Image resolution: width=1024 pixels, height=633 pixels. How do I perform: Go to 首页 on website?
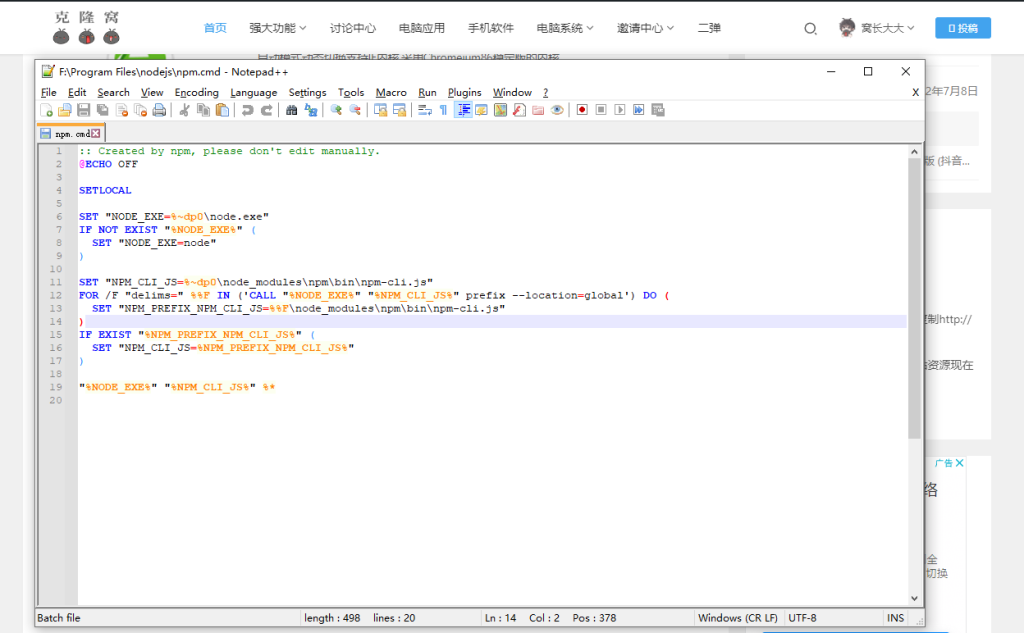click(215, 28)
